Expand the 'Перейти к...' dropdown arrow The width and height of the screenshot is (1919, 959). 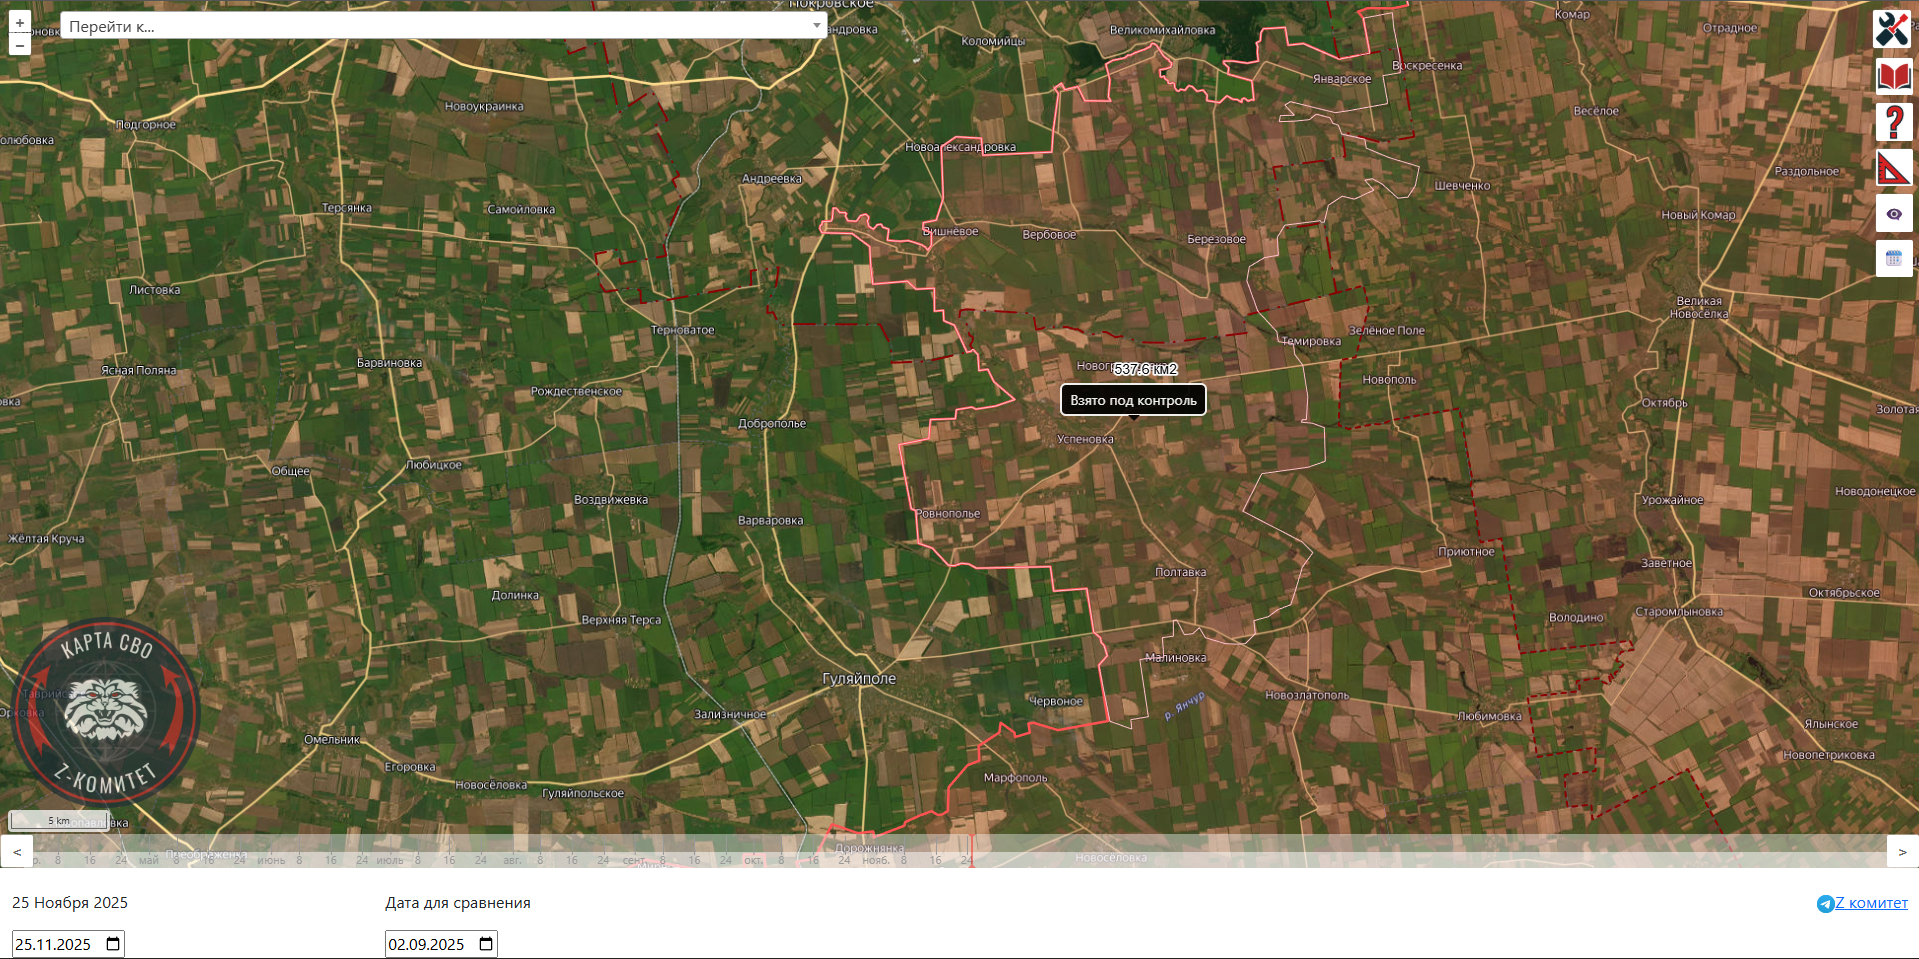click(x=816, y=26)
